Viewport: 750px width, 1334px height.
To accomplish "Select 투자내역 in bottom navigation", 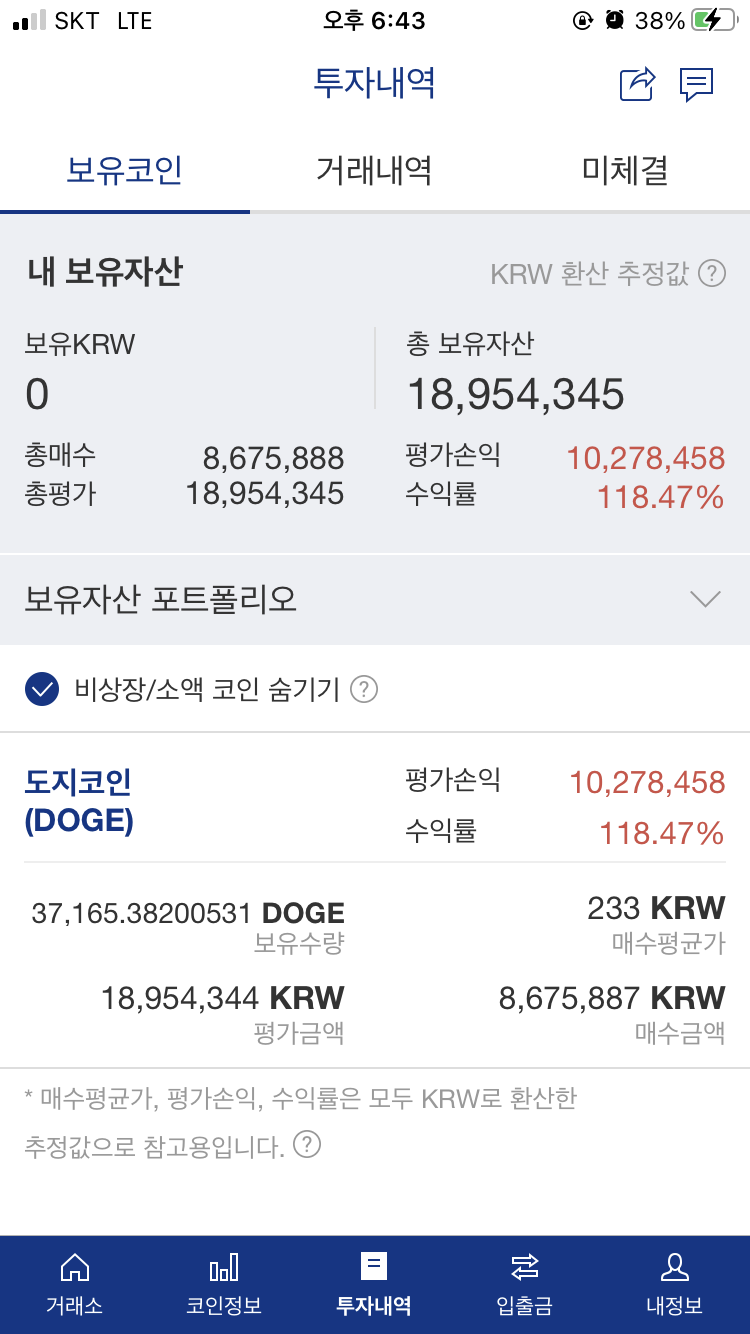I will [374, 1284].
